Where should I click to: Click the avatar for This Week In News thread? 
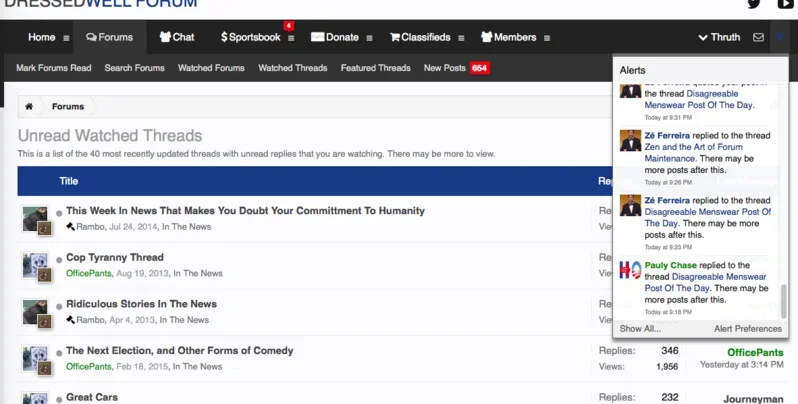point(36,219)
